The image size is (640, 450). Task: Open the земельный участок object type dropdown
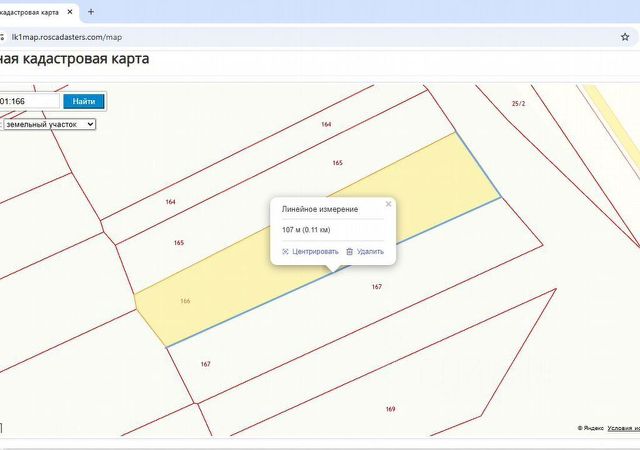click(x=50, y=124)
